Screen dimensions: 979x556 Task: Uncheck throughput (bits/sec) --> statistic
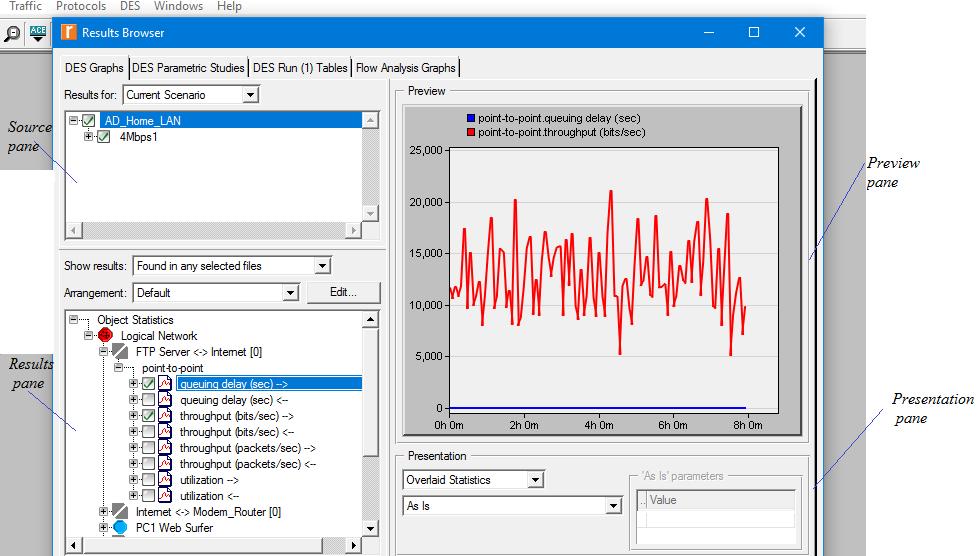click(x=149, y=416)
